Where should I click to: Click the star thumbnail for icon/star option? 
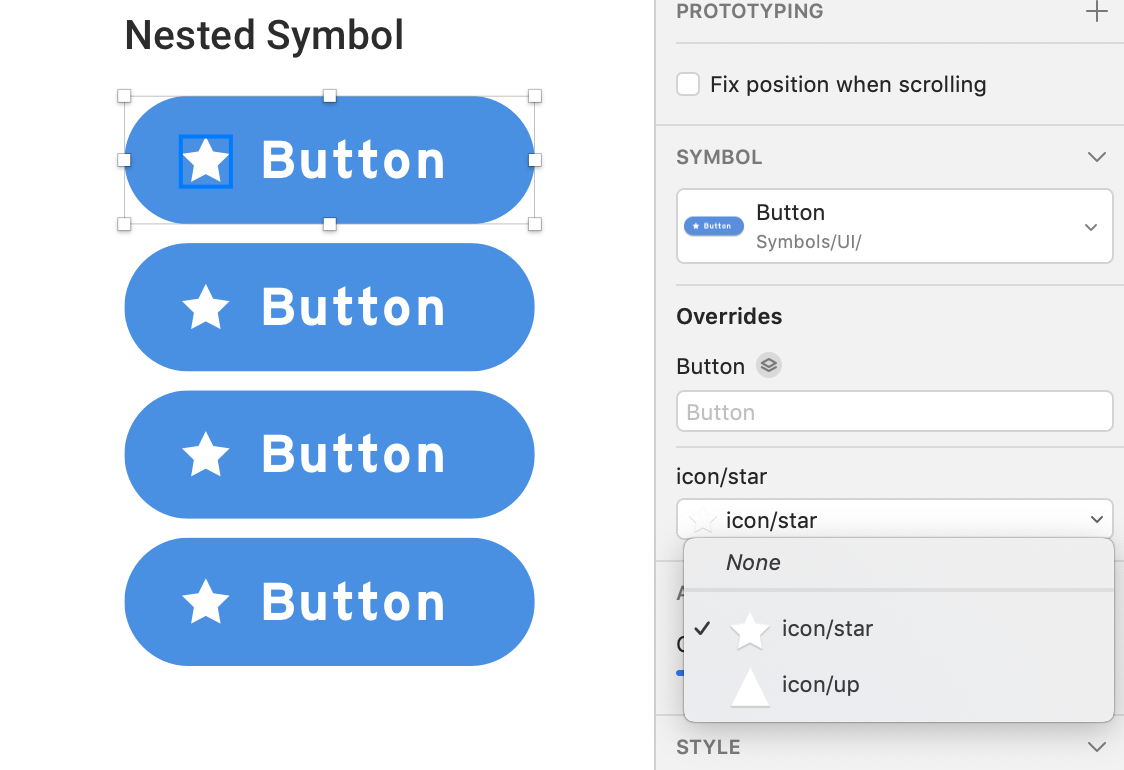pyautogui.click(x=750, y=629)
